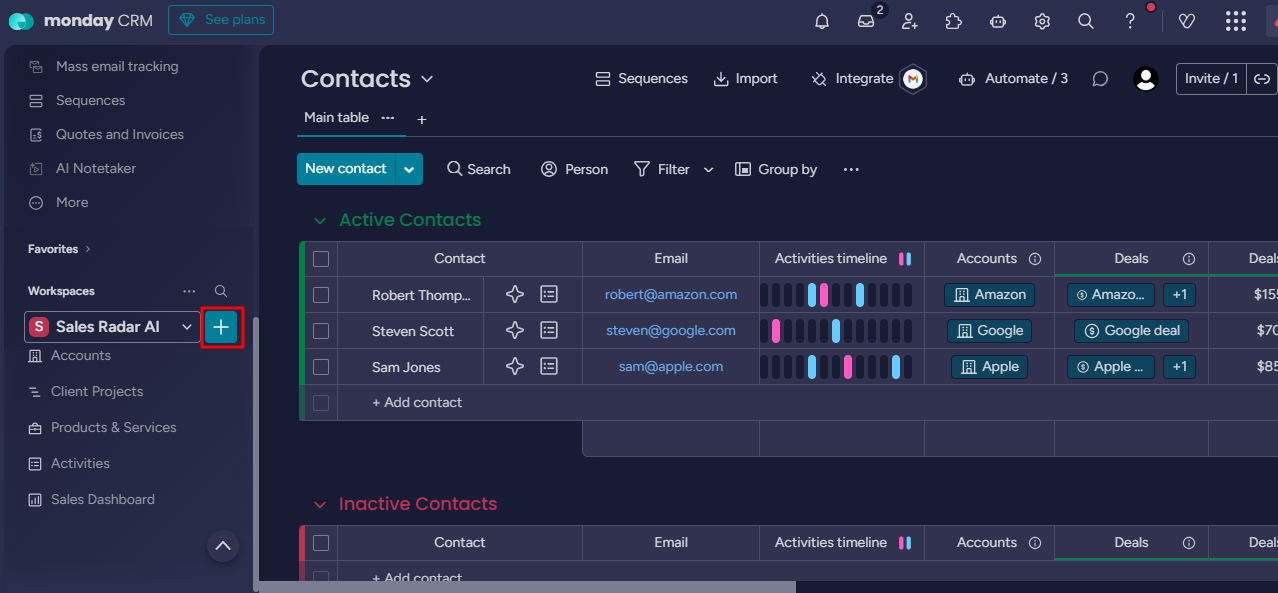Add a new board view tab

(422, 120)
